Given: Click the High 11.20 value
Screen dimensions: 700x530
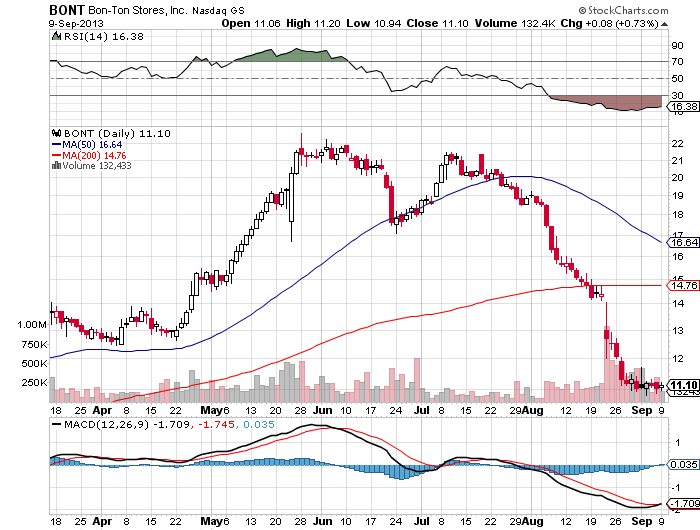Looking at the screenshot, I should [x=313, y=23].
